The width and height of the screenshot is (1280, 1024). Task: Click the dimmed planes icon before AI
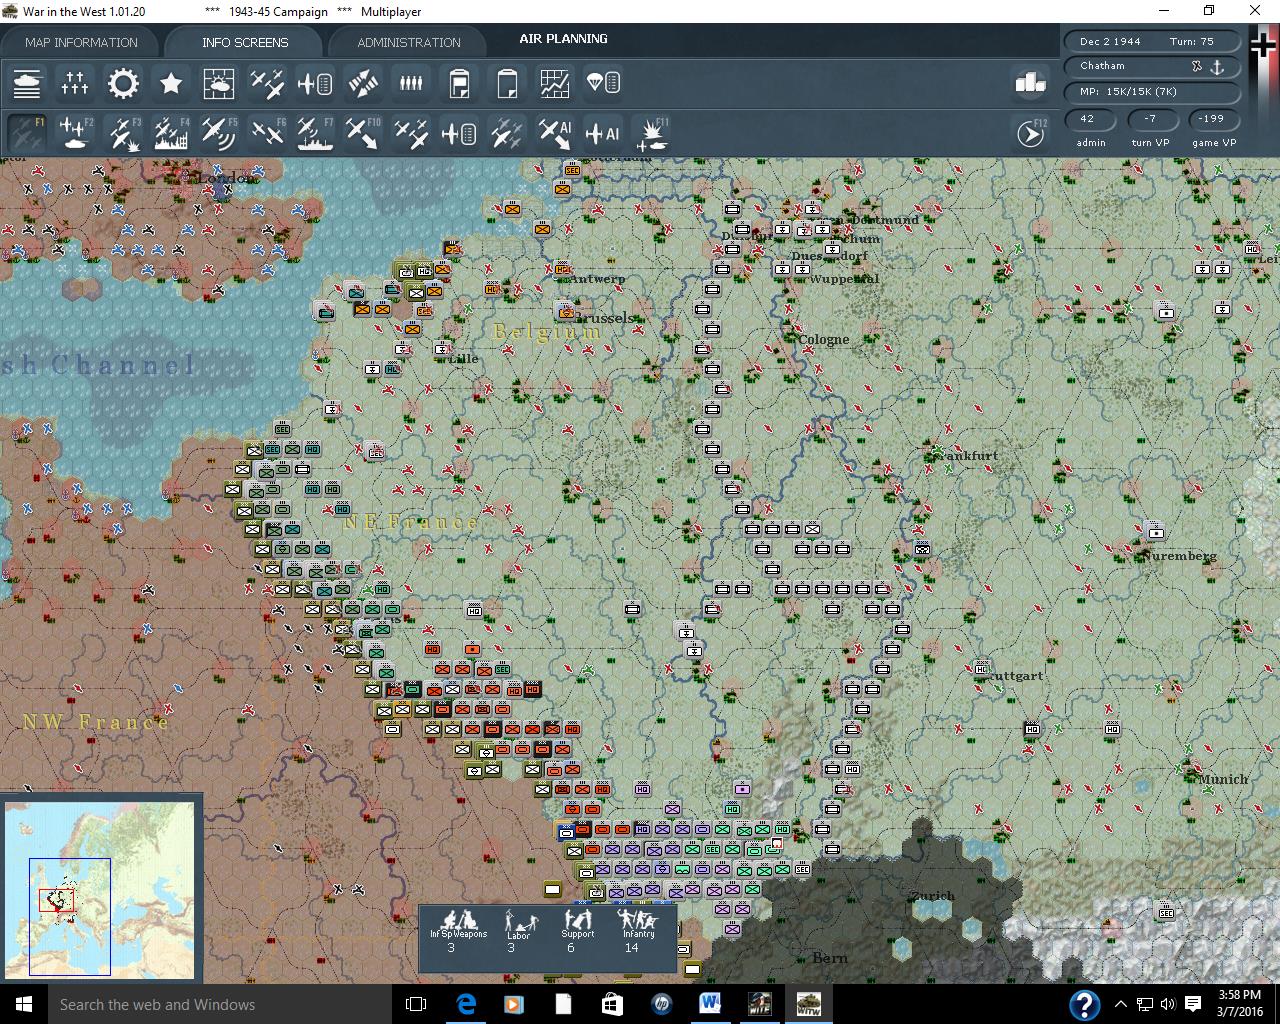507,133
